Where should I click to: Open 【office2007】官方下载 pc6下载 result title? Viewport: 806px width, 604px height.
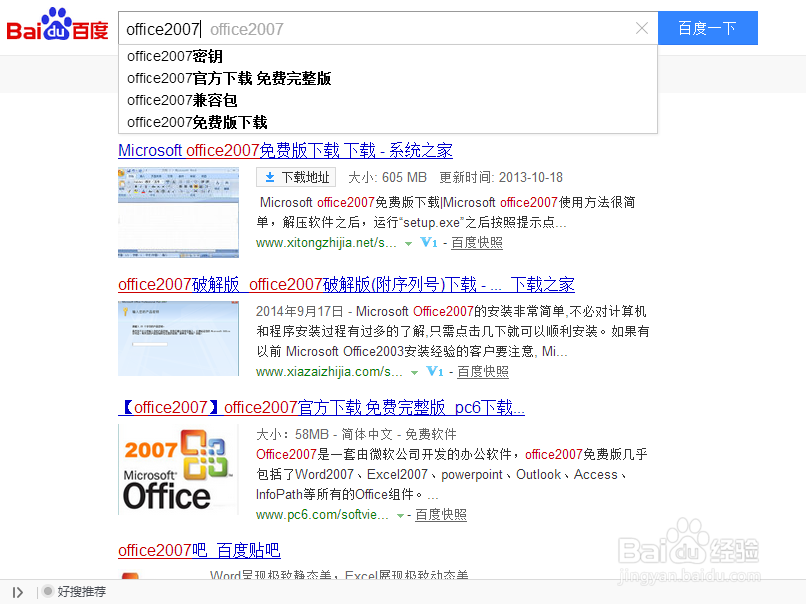click(321, 408)
